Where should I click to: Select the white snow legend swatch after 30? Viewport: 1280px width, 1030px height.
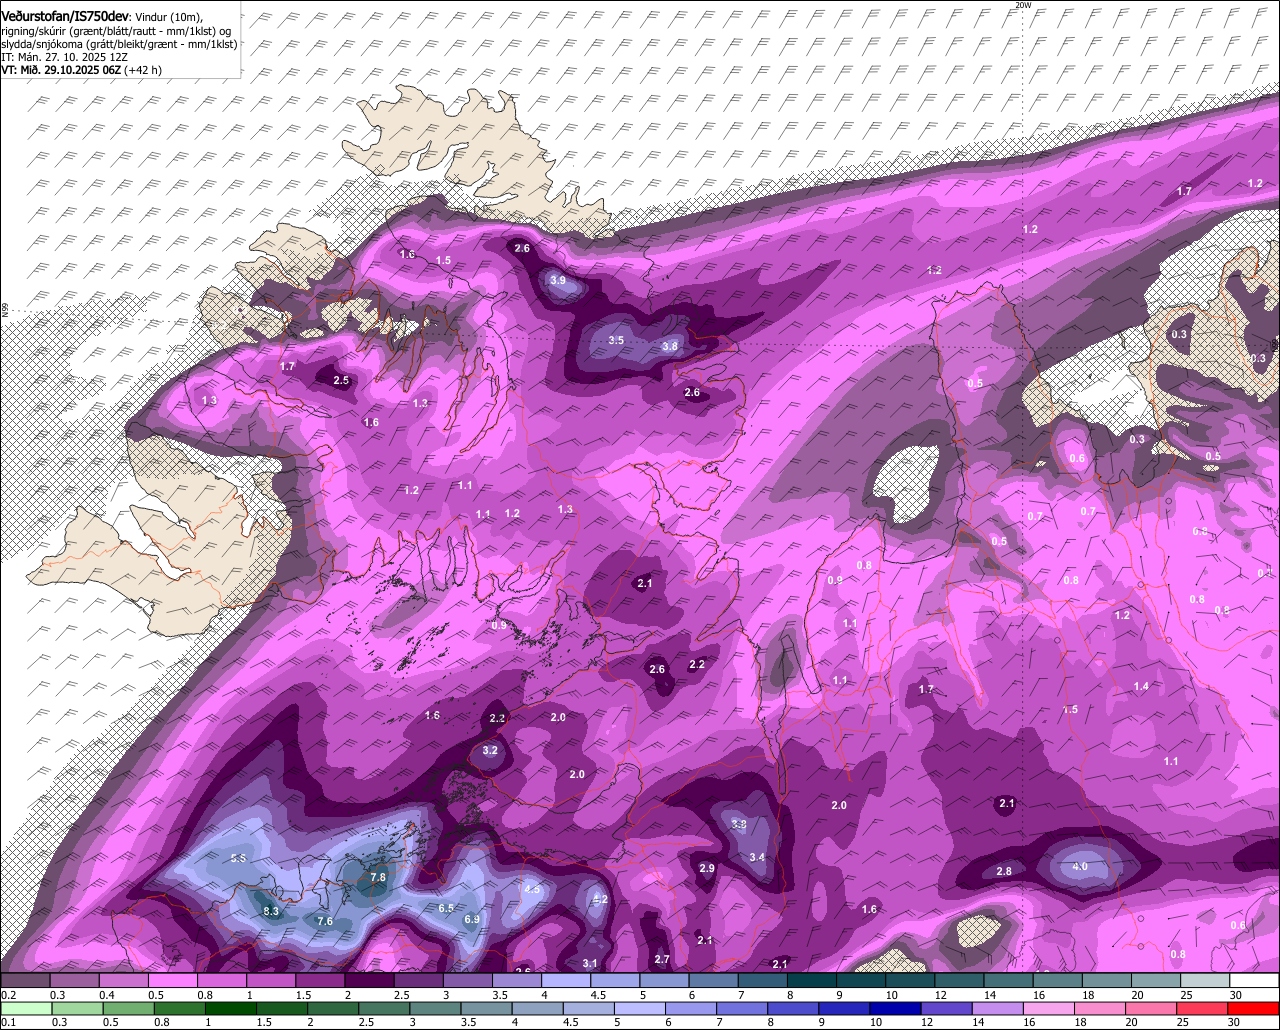point(1254,980)
